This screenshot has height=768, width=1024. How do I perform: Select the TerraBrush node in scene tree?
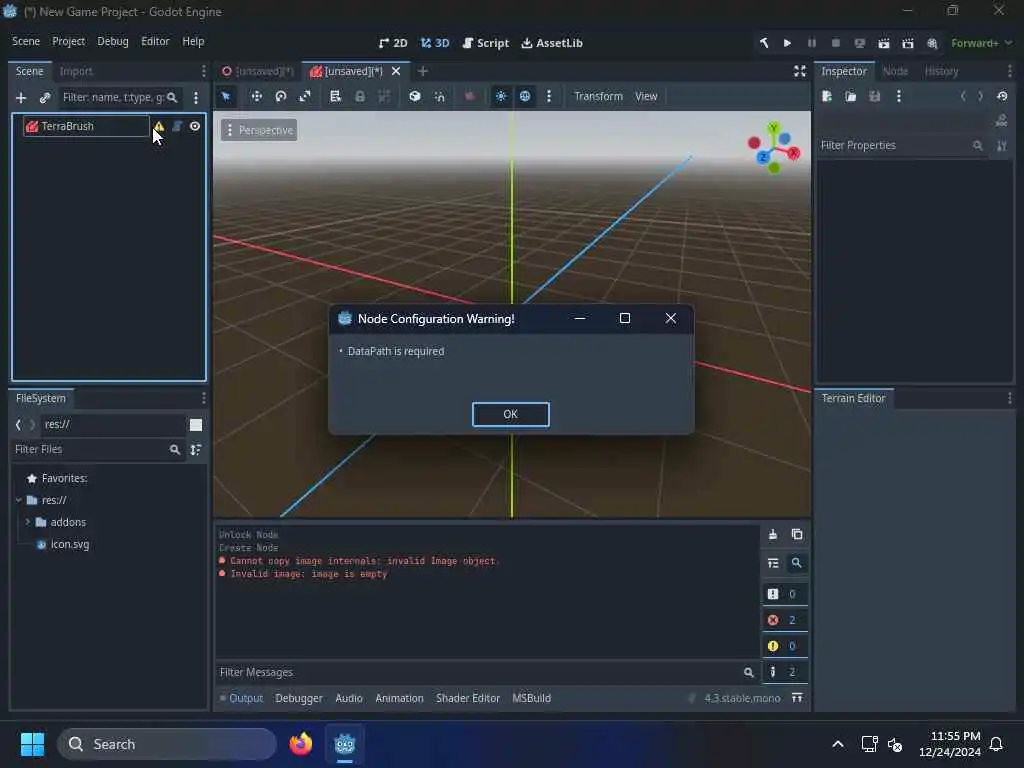click(x=67, y=126)
